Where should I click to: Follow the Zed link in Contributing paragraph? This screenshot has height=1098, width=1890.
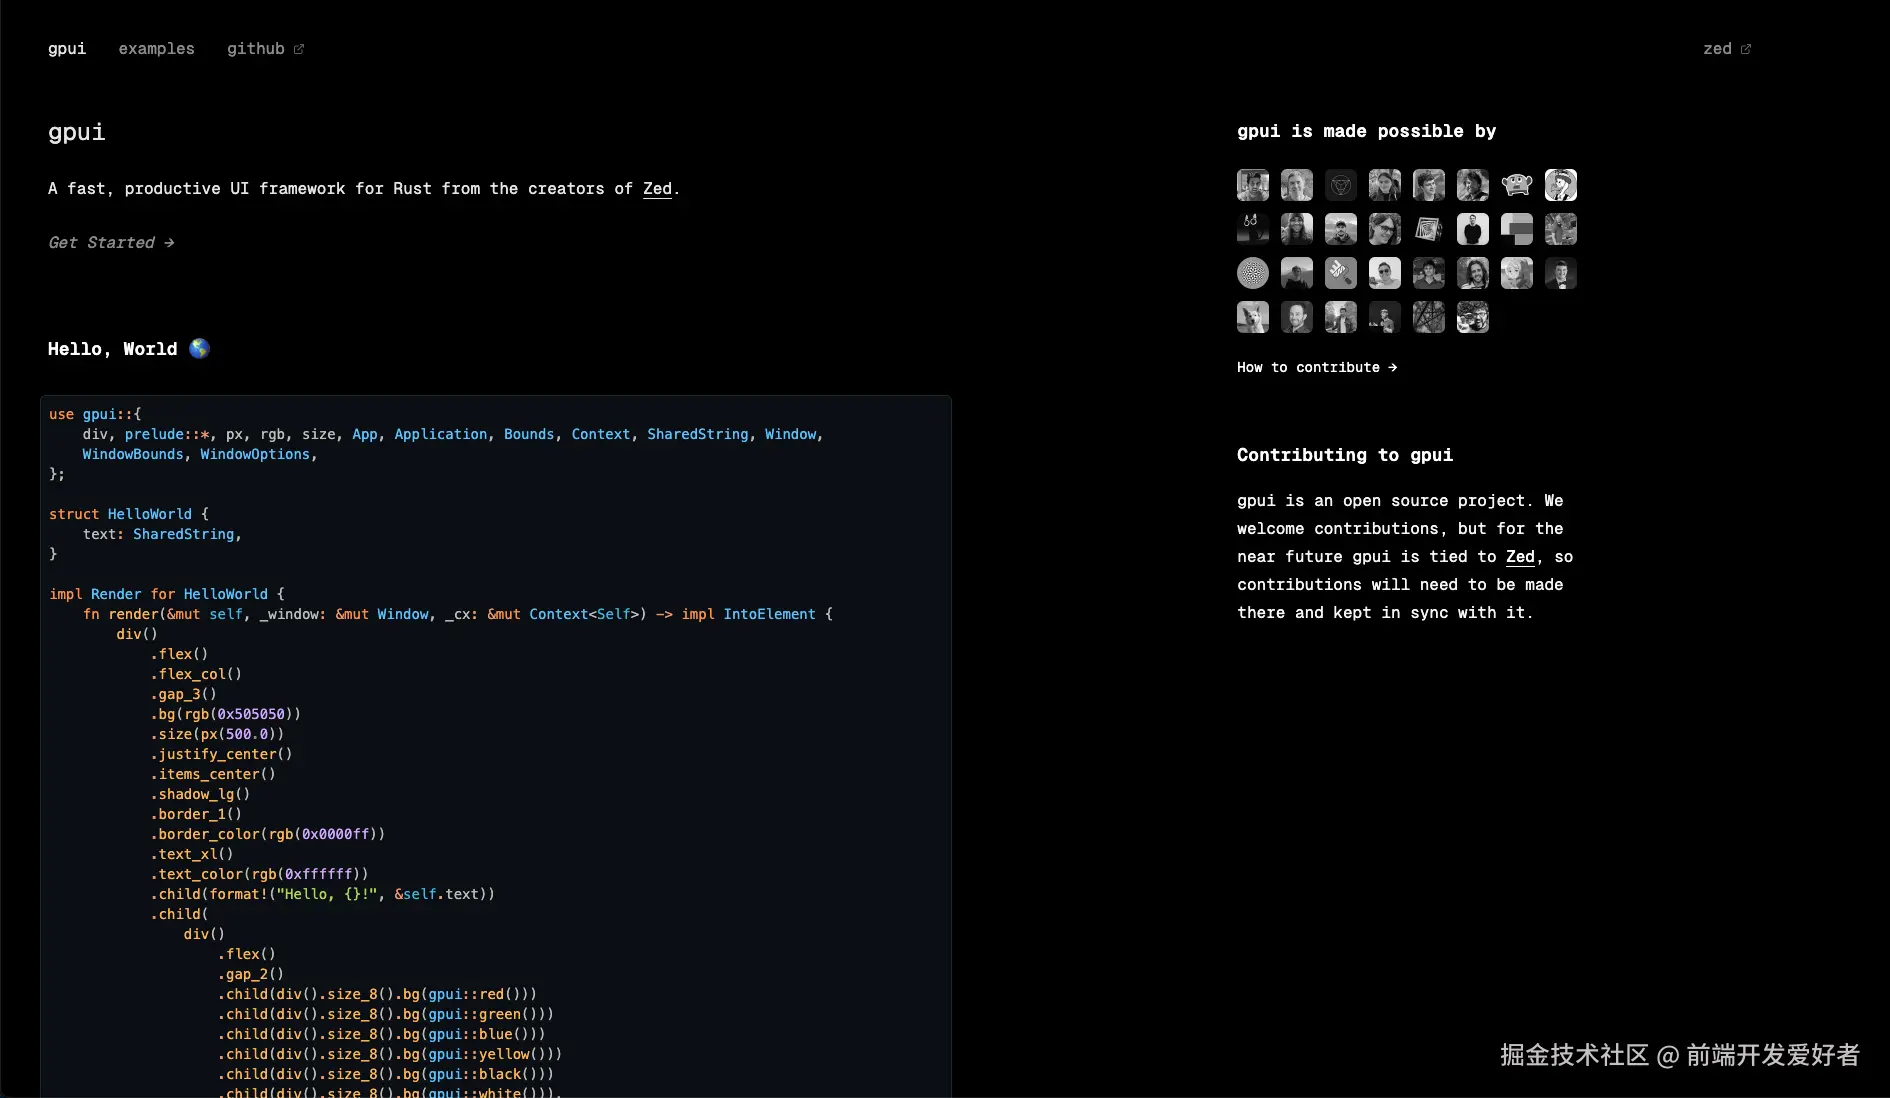pyautogui.click(x=1520, y=557)
